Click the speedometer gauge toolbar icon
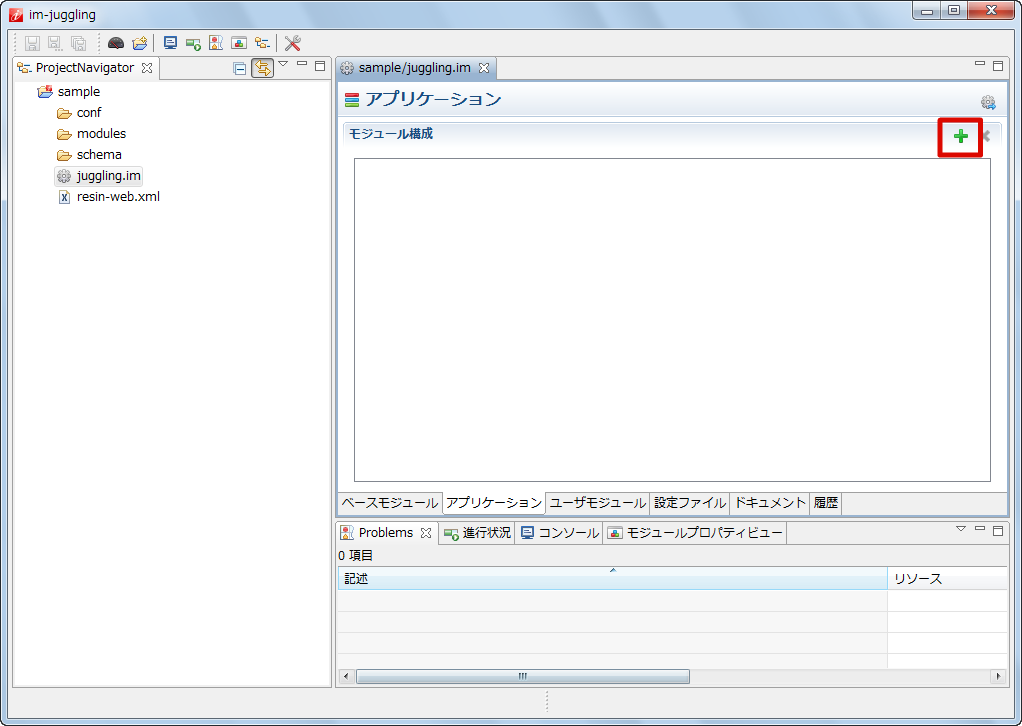Viewport: 1022px width, 726px height. click(x=116, y=43)
